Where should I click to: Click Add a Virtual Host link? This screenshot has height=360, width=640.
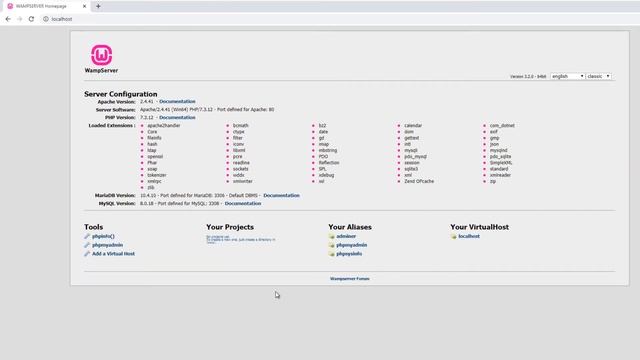tap(113, 253)
